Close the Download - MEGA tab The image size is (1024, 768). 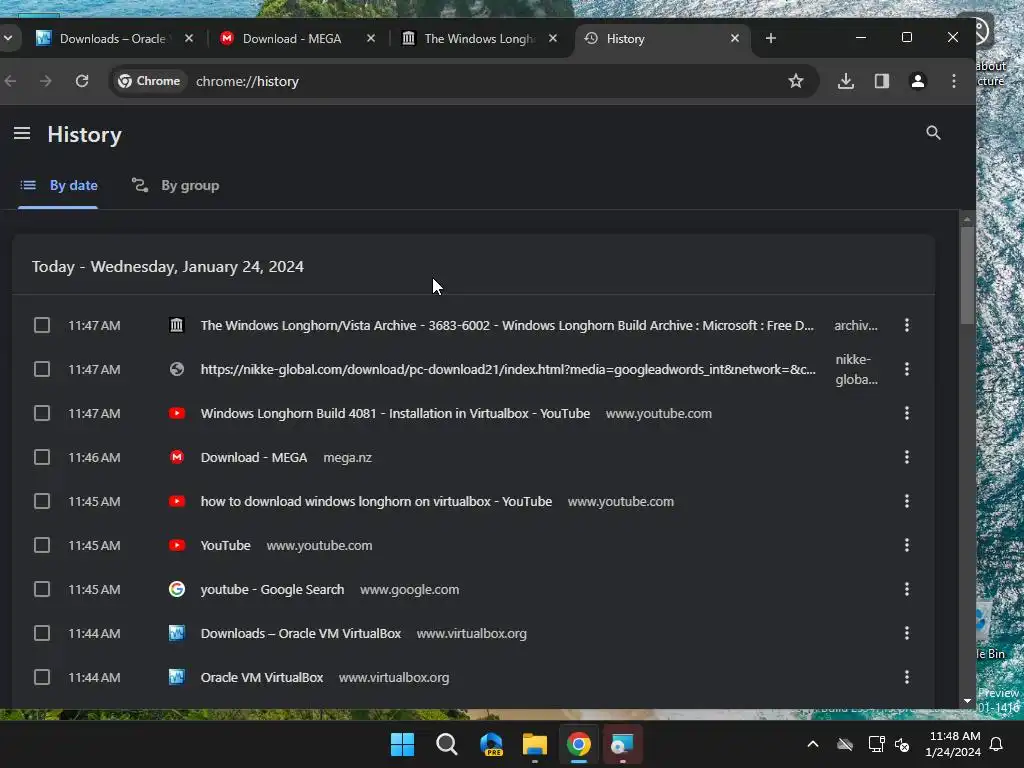(371, 39)
